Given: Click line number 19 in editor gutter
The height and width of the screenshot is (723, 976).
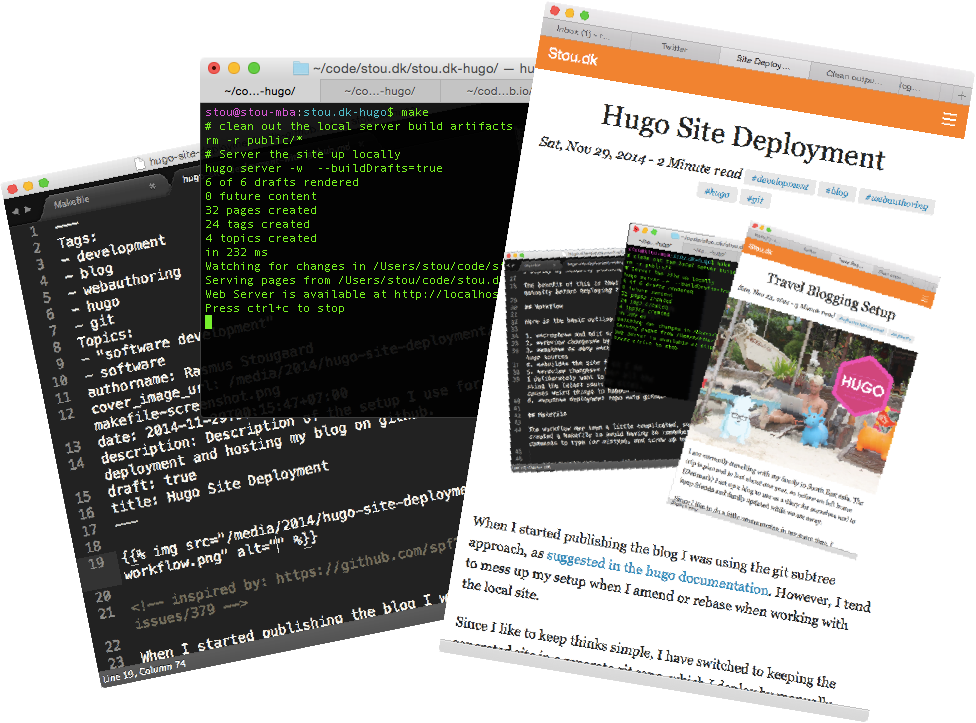Looking at the screenshot, I should 95,564.
